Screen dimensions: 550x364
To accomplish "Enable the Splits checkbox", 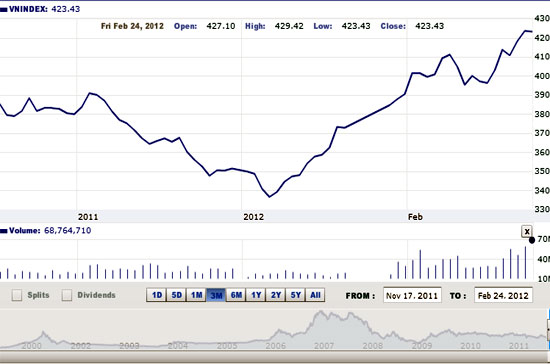I will click(17, 295).
